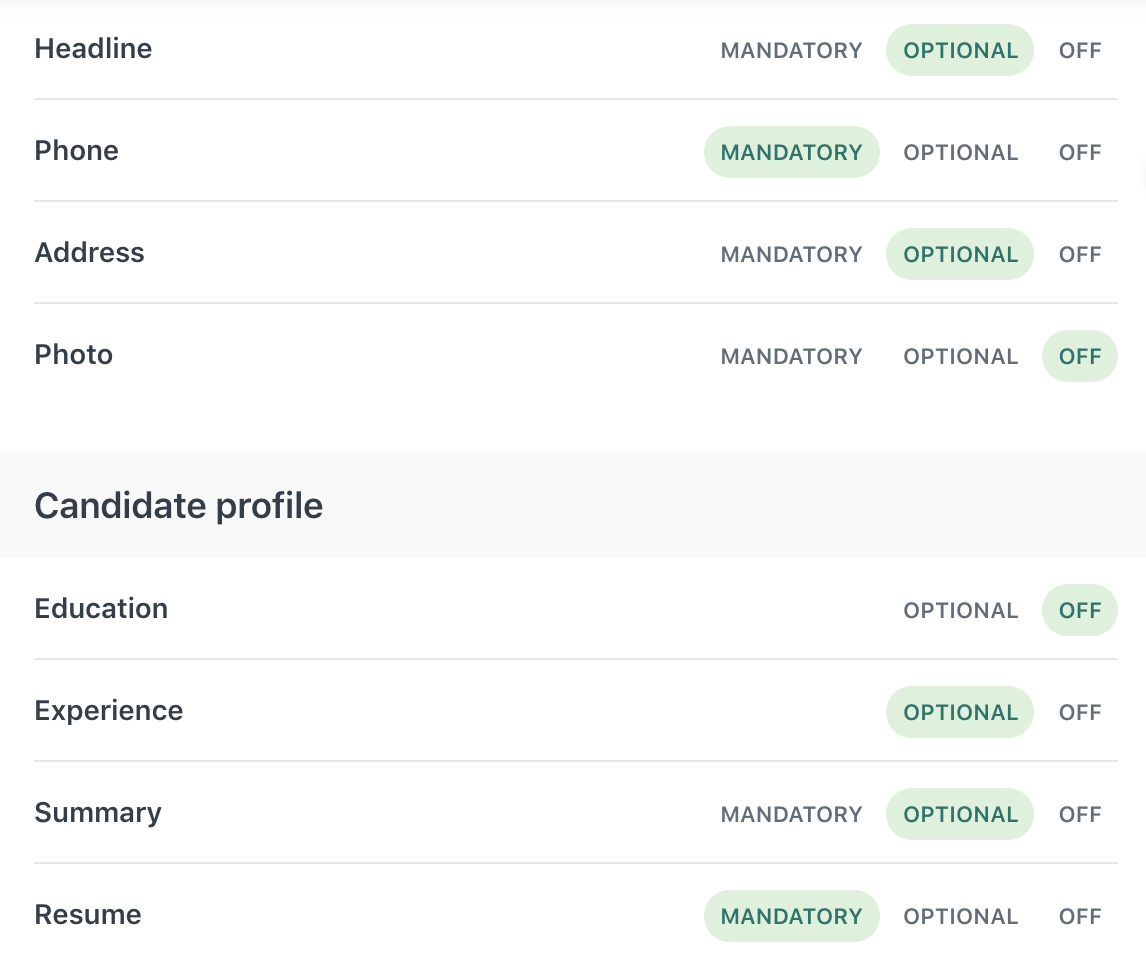
Task: Turn off the Headline field
Action: tap(1080, 50)
